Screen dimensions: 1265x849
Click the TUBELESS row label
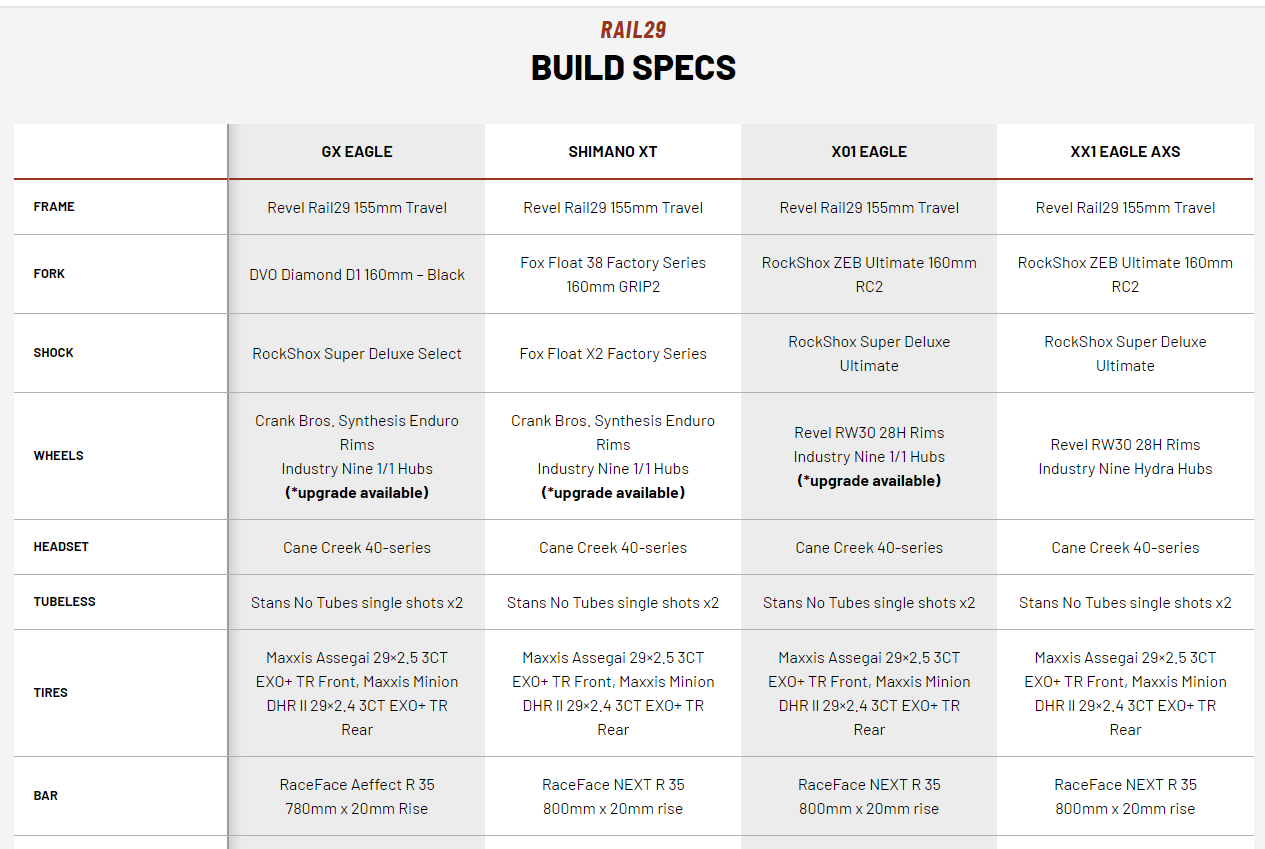(65, 602)
